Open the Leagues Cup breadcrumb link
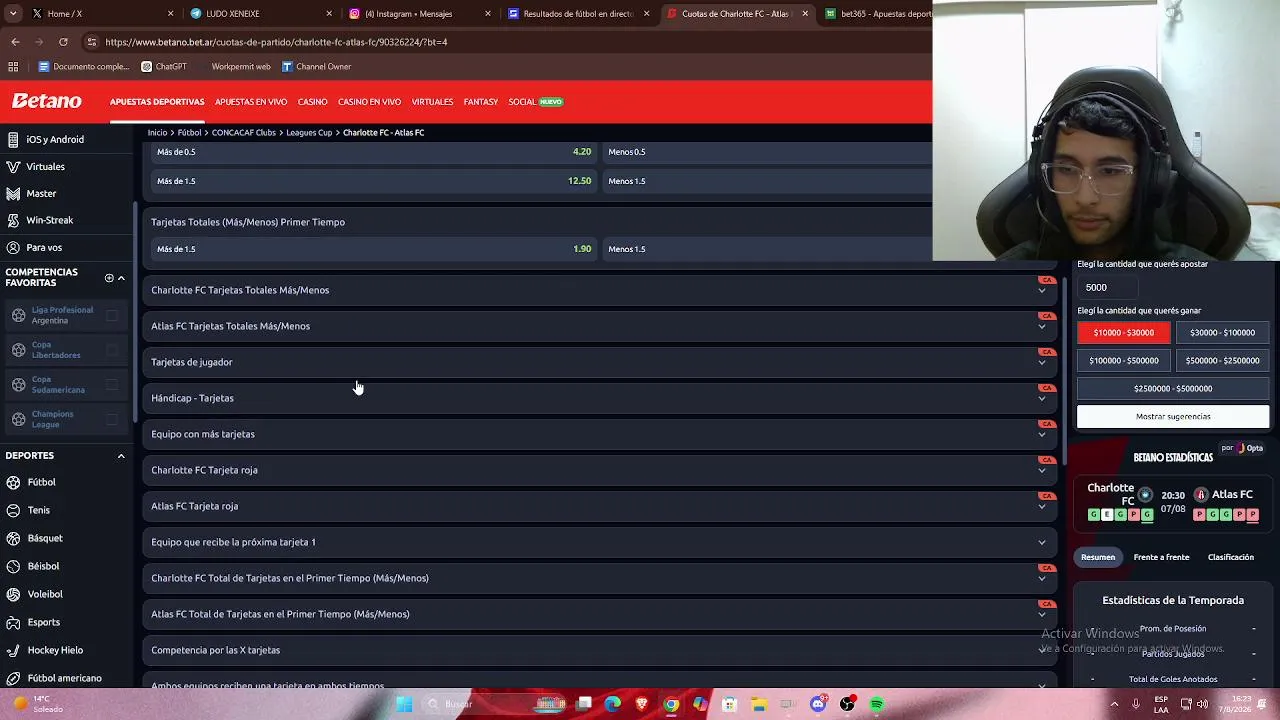 click(309, 133)
